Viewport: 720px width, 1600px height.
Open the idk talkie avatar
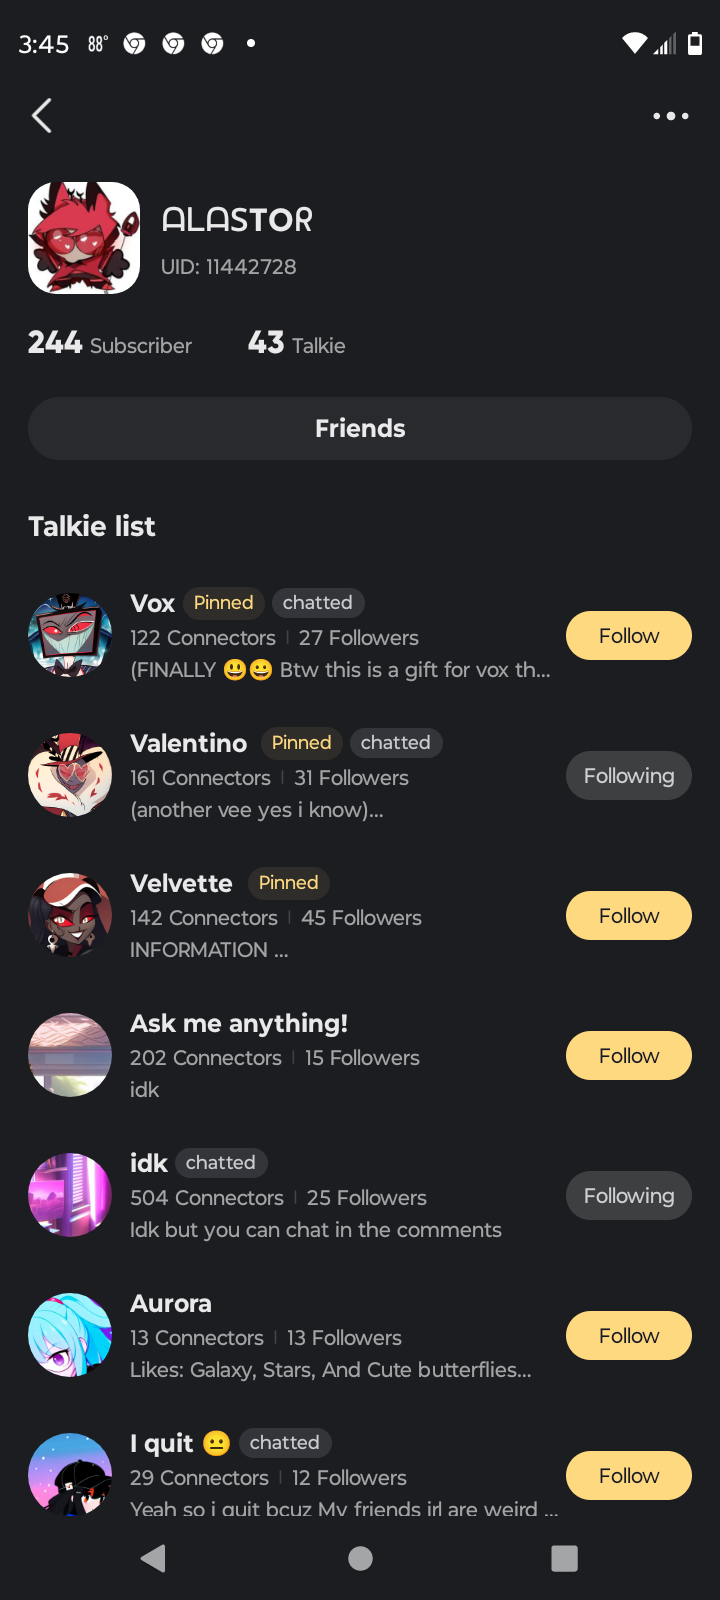[x=70, y=1196]
